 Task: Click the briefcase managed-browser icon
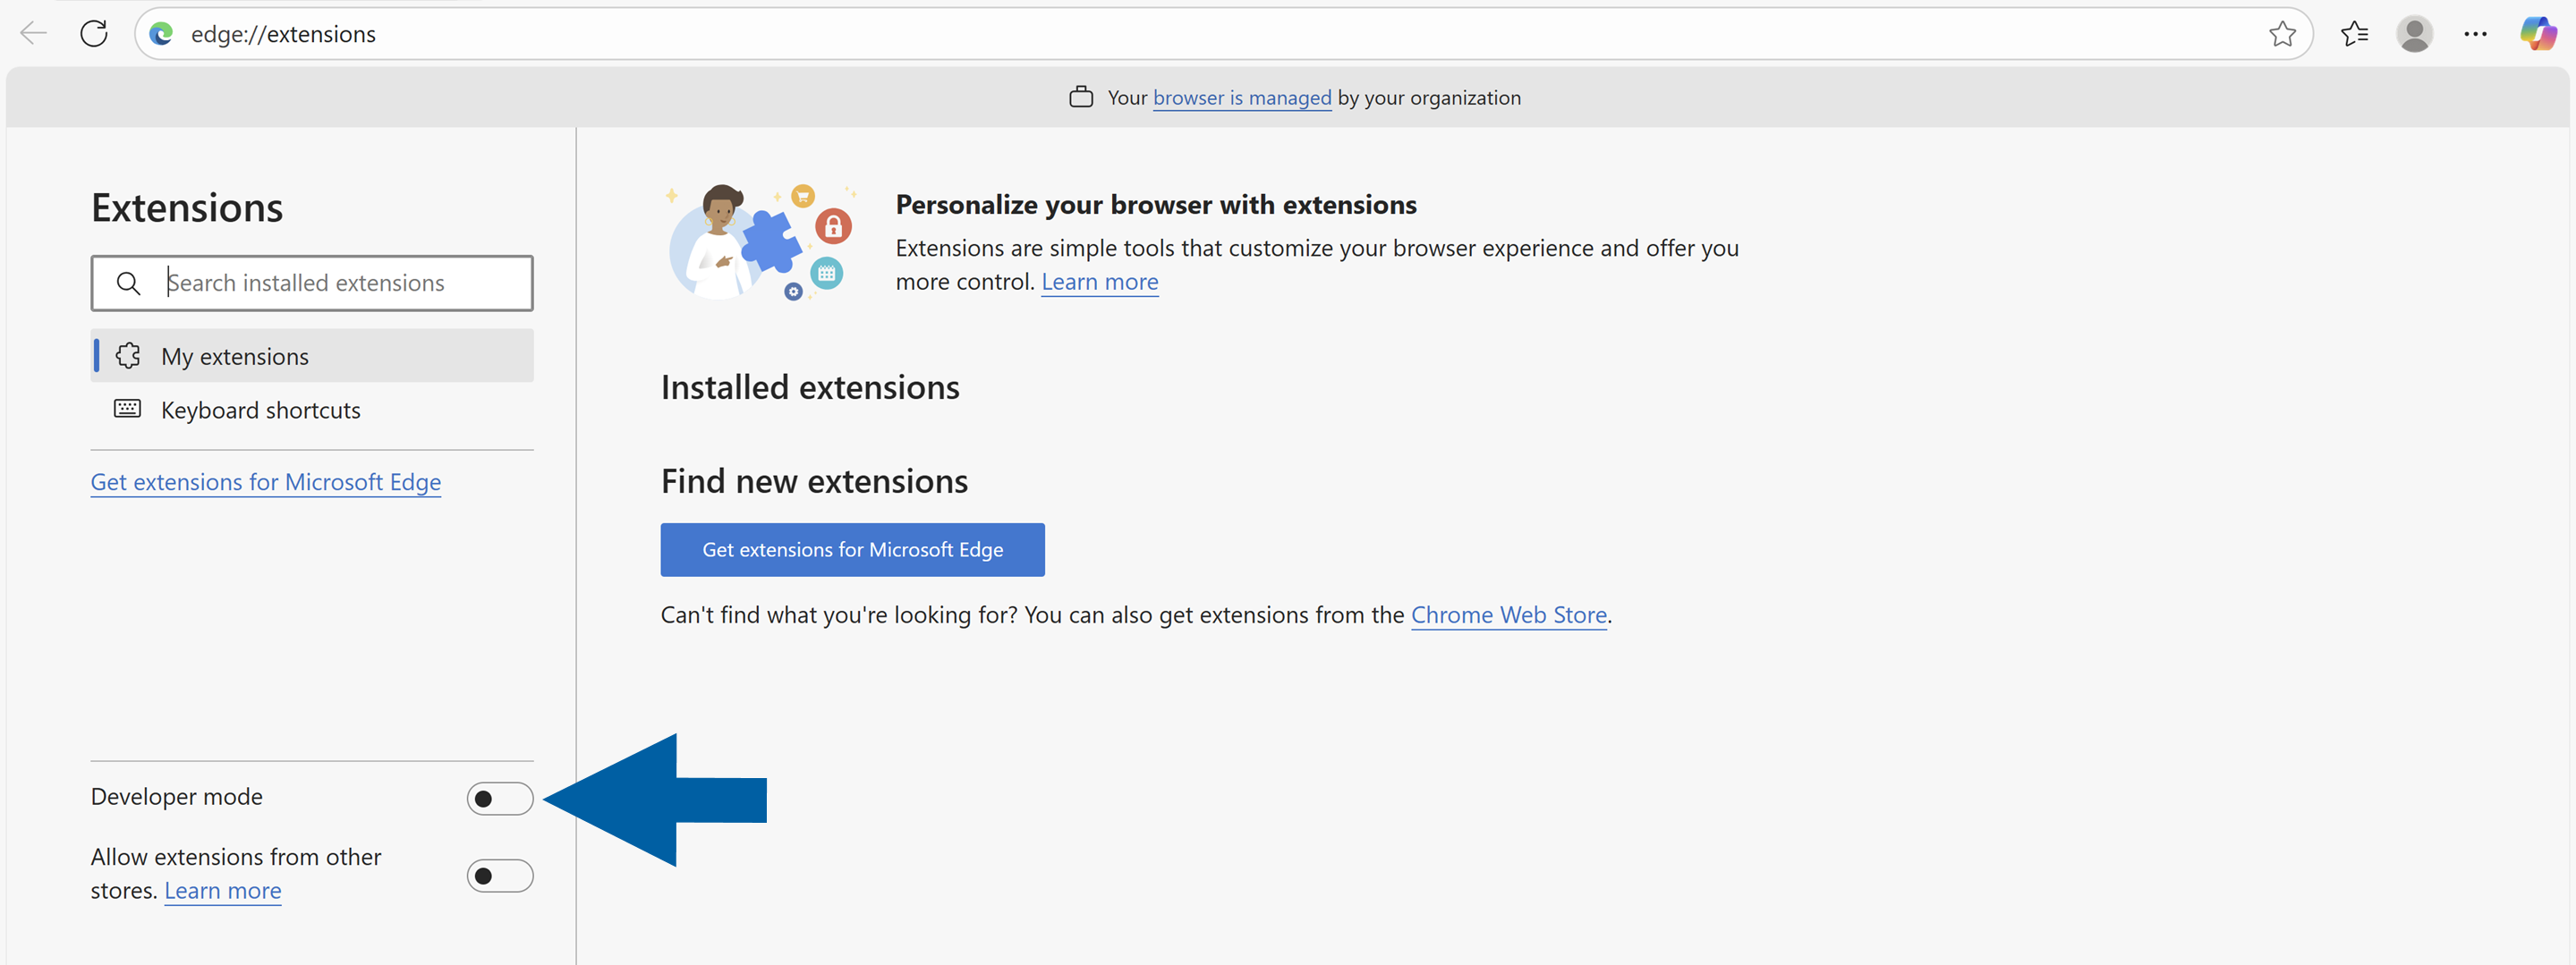1082,96
